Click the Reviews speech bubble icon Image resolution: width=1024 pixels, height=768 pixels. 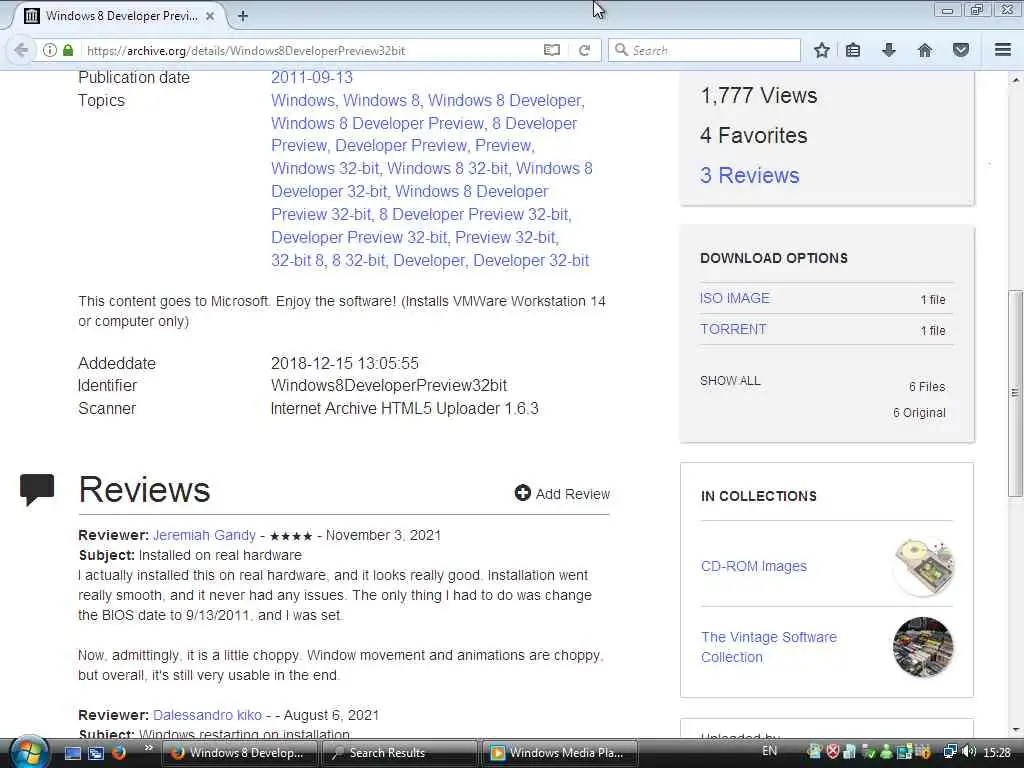point(37,489)
